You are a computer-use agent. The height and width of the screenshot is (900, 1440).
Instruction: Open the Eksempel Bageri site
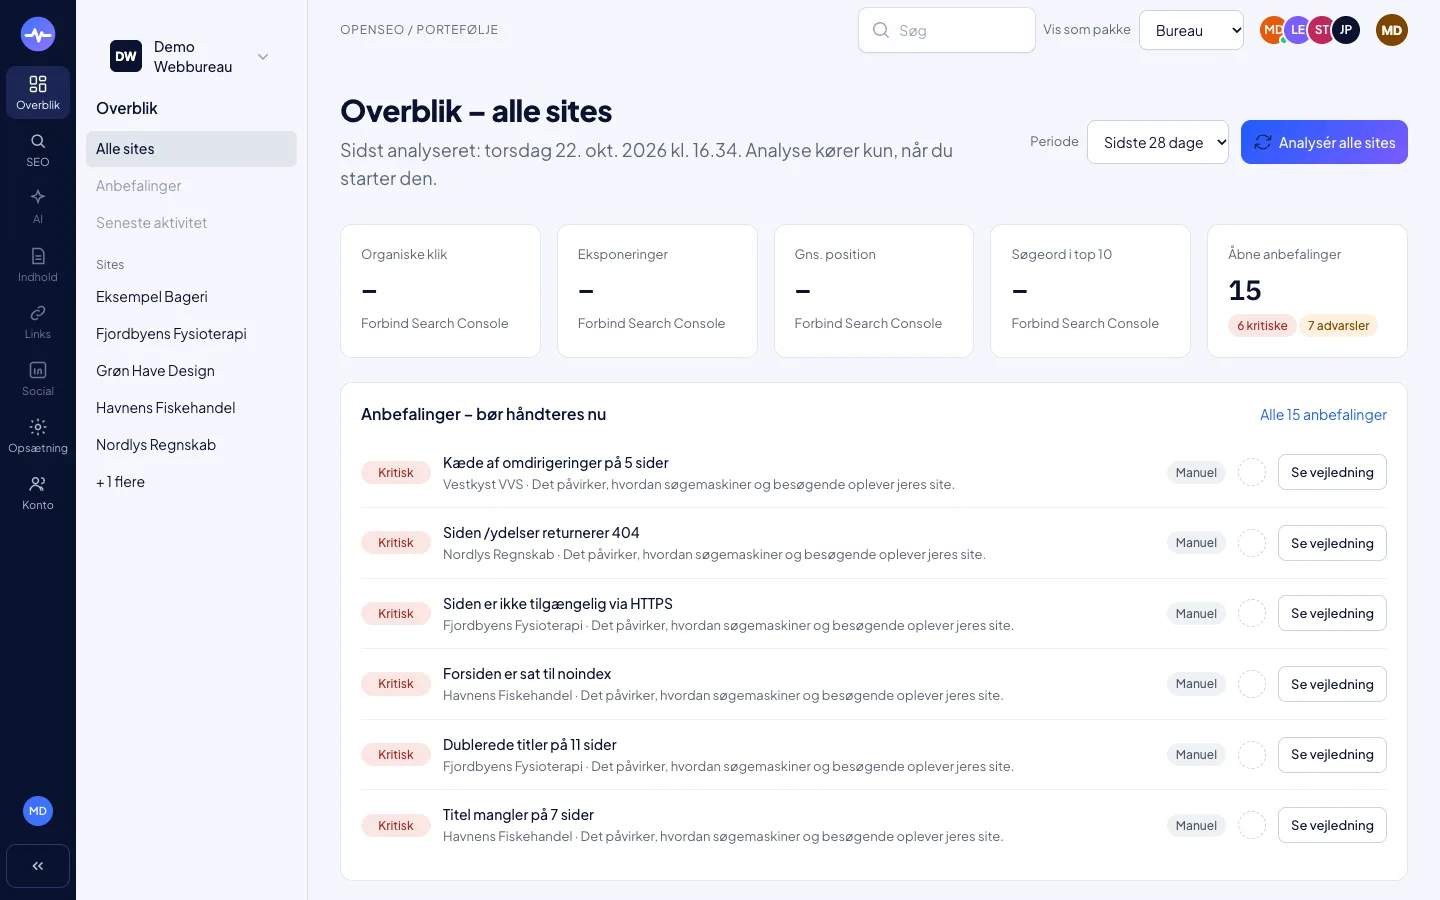pos(191,297)
